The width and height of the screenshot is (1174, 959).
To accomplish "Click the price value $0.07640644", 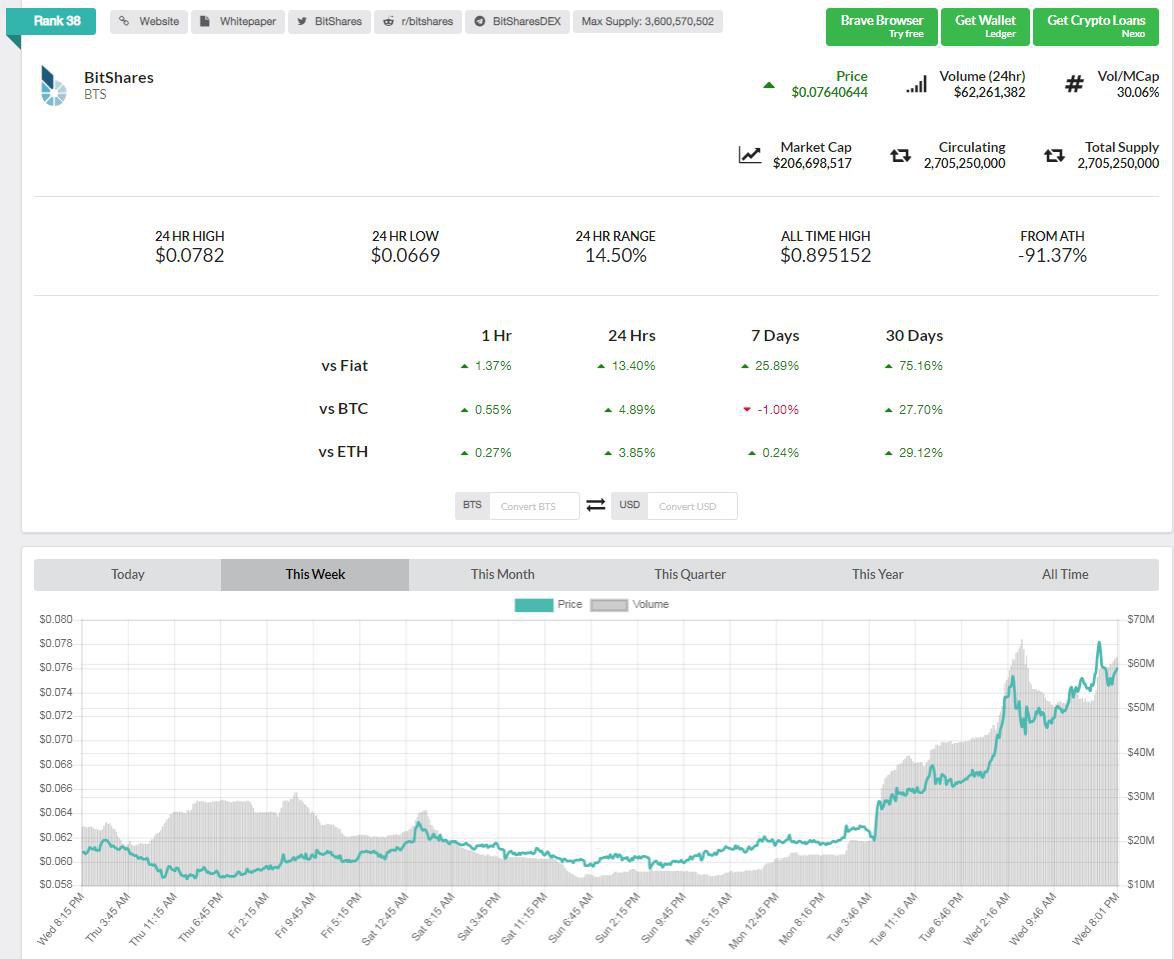I will pos(830,92).
